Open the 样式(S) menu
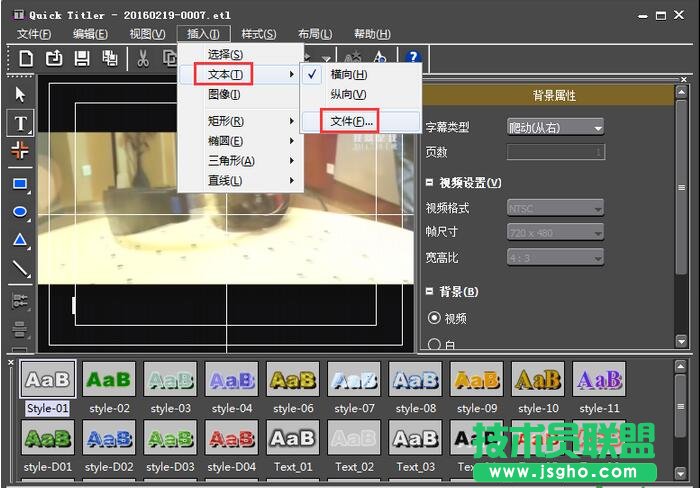Image resolution: width=700 pixels, height=488 pixels. (258, 34)
